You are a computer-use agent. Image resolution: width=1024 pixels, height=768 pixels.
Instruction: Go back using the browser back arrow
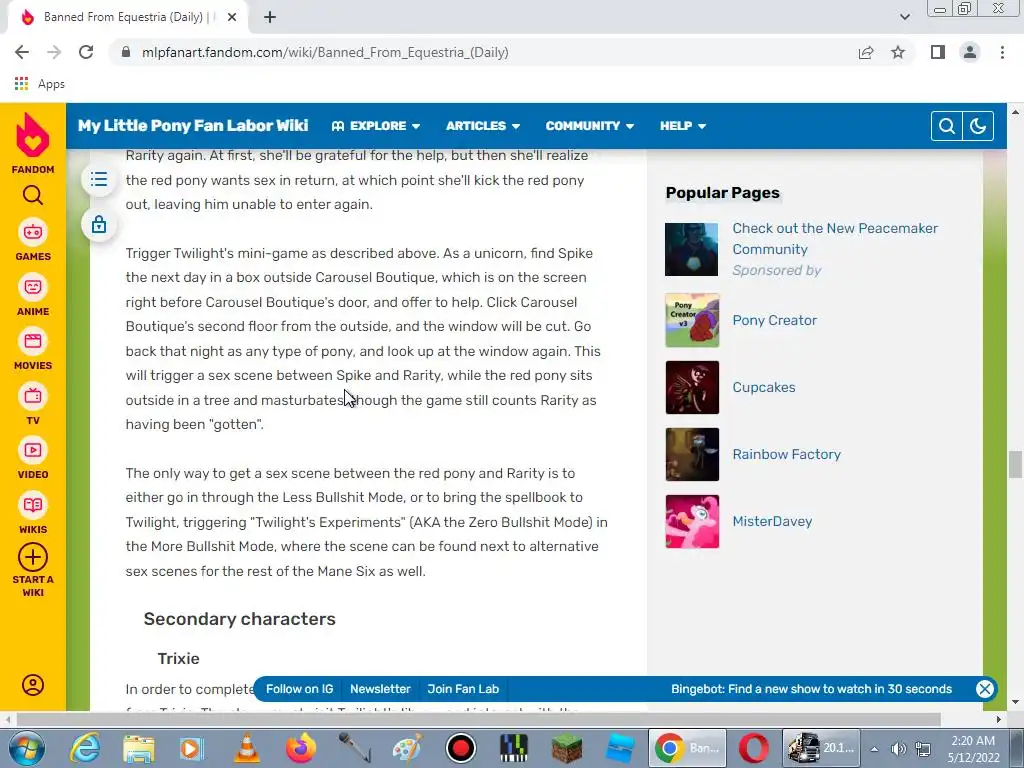click(x=22, y=52)
